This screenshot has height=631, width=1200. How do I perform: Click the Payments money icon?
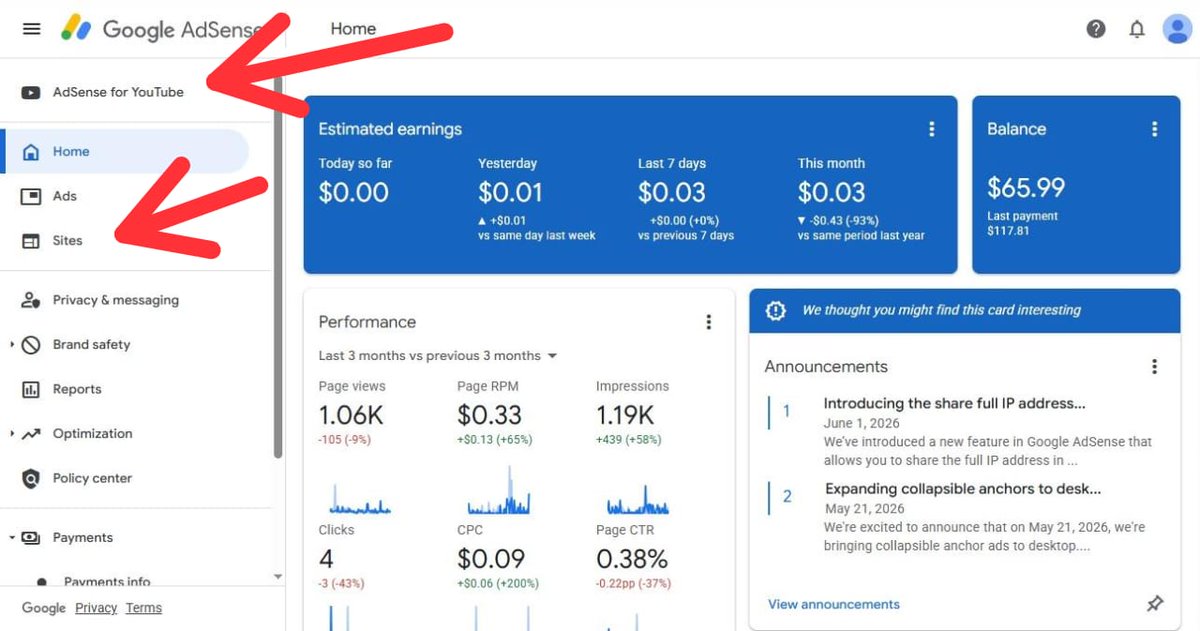(31, 537)
